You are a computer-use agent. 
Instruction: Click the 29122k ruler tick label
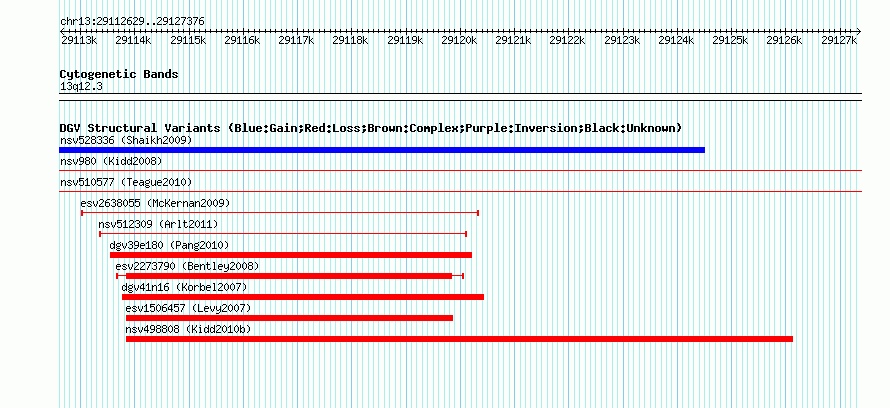[567, 40]
